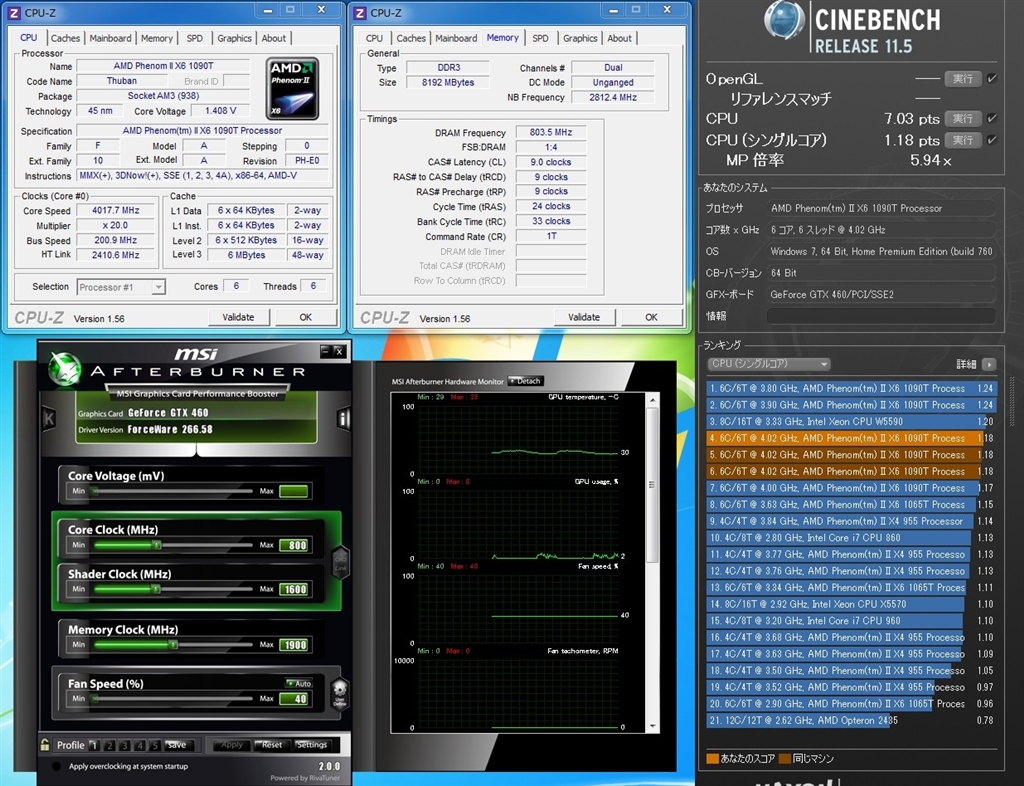Image resolution: width=1024 pixels, height=786 pixels.
Task: Open the Afterburner information i icon
Action: pyautogui.click(x=343, y=419)
